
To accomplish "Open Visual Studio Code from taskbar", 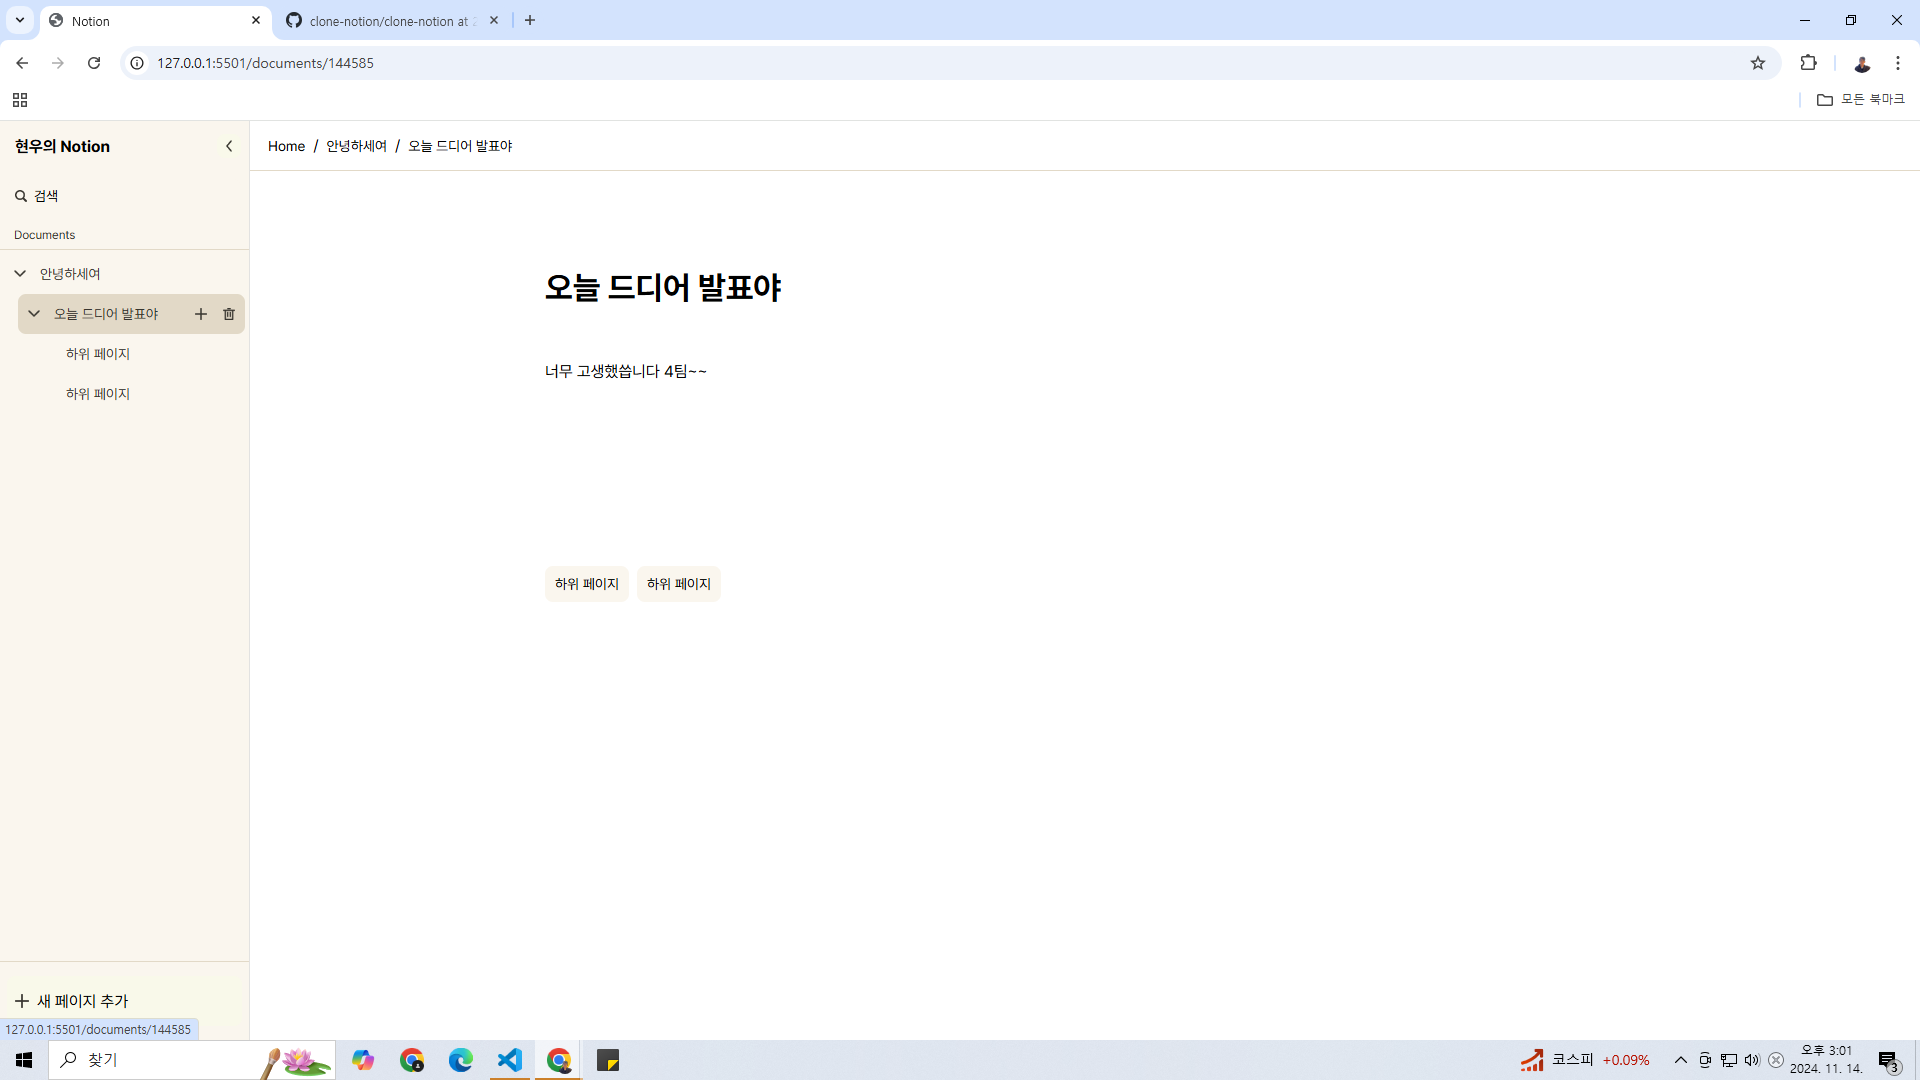I will (x=510, y=1060).
